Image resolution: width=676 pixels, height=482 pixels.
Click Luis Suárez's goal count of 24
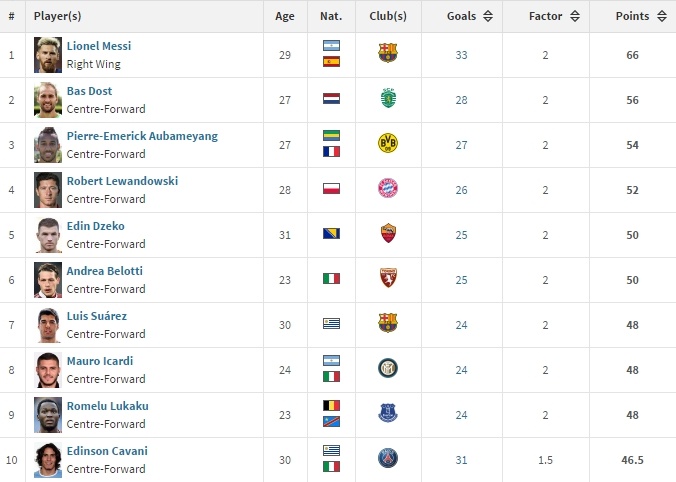[461, 325]
